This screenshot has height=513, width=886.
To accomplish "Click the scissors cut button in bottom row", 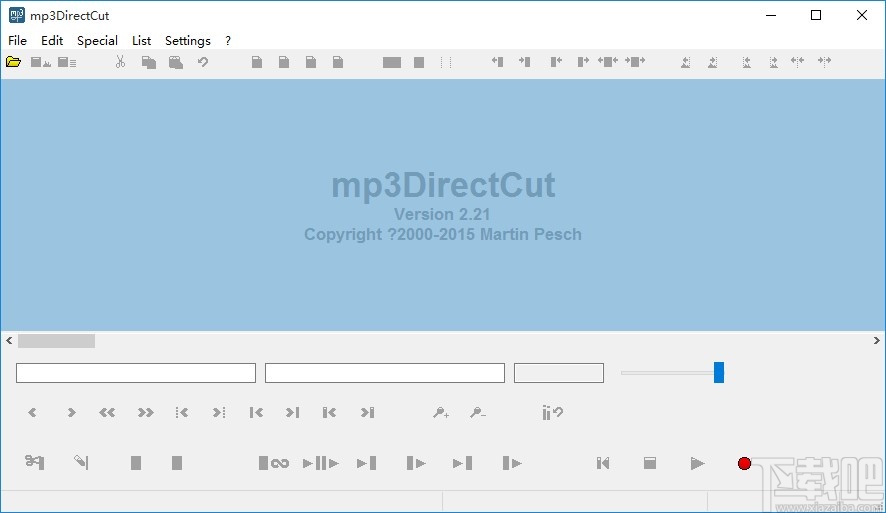I will coord(34,462).
